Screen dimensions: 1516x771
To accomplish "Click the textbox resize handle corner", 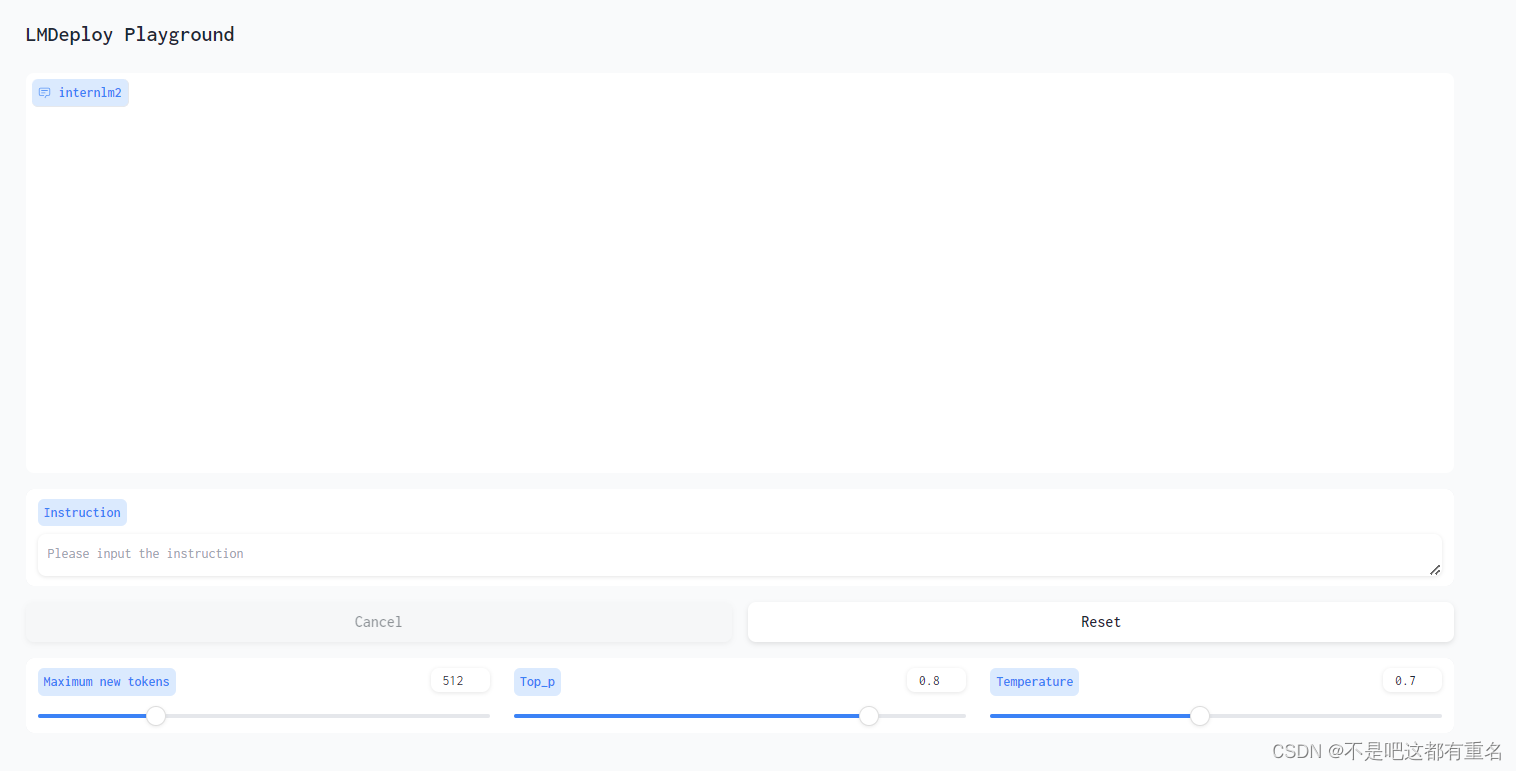I will click(1434, 569).
